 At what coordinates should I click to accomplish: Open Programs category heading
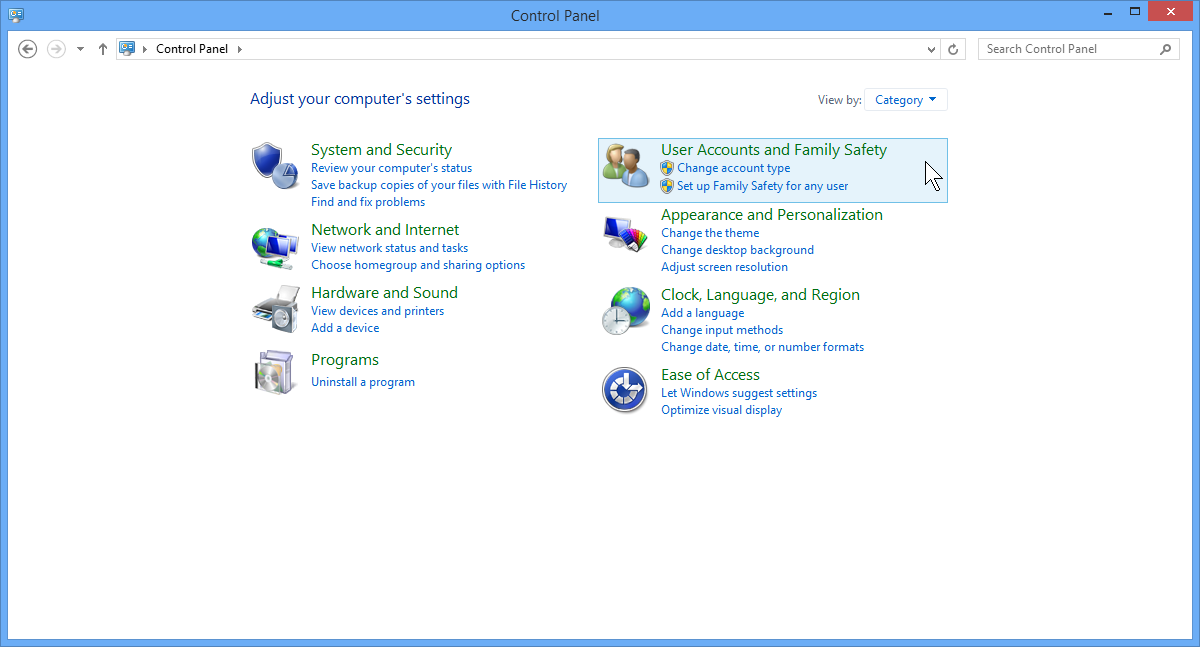coord(345,360)
